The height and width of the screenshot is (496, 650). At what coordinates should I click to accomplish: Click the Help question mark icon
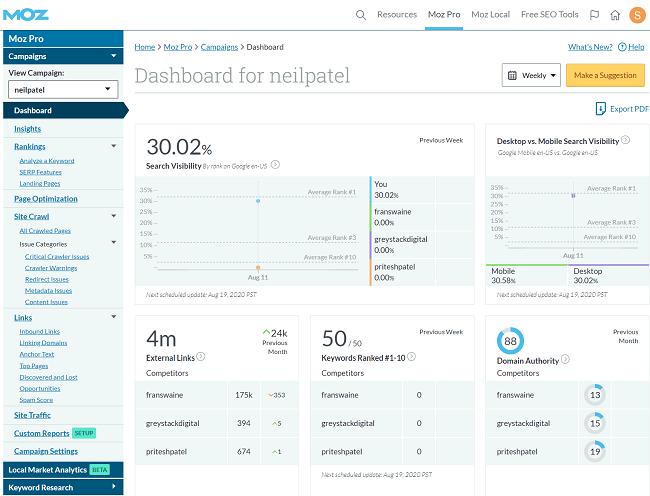[x=622, y=47]
